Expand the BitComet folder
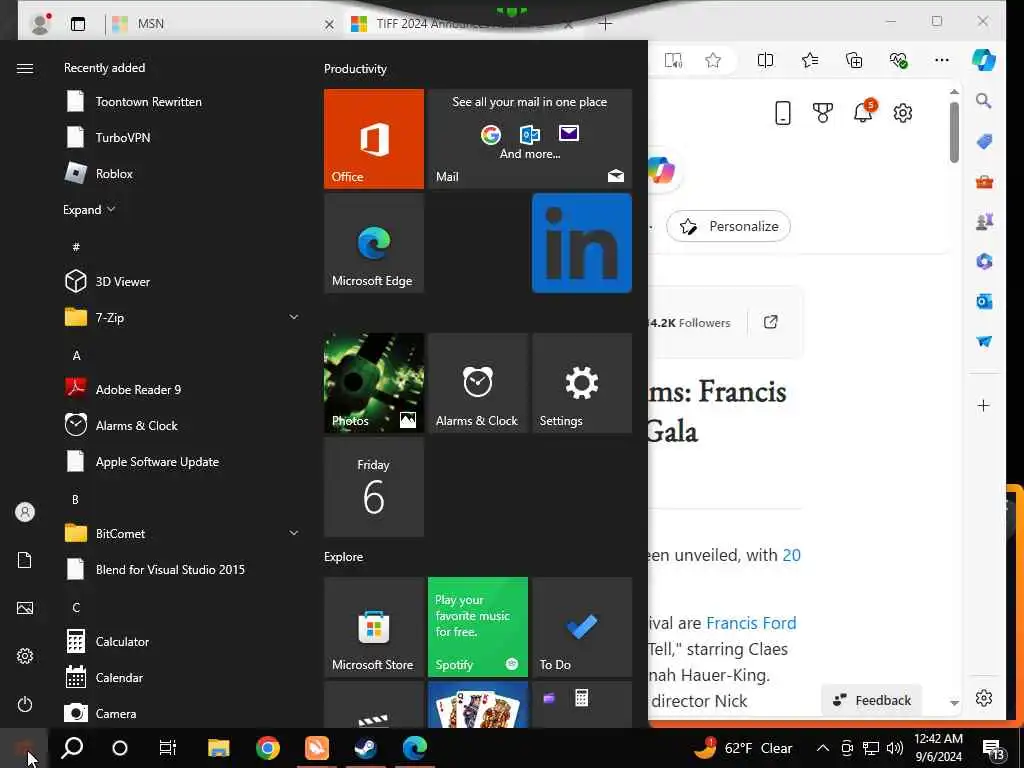This screenshot has width=1024, height=768. click(294, 533)
